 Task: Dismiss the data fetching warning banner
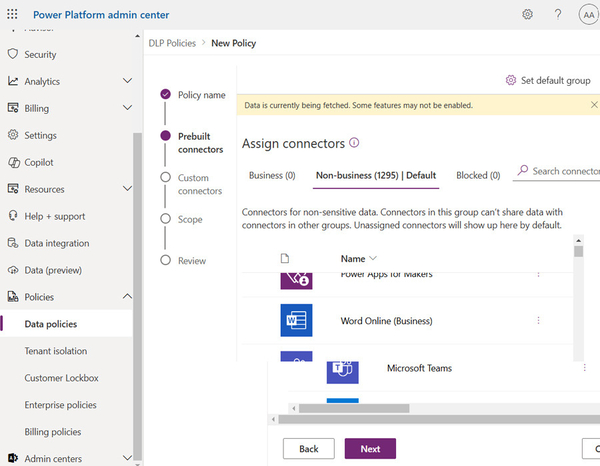pyautogui.click(x=594, y=105)
